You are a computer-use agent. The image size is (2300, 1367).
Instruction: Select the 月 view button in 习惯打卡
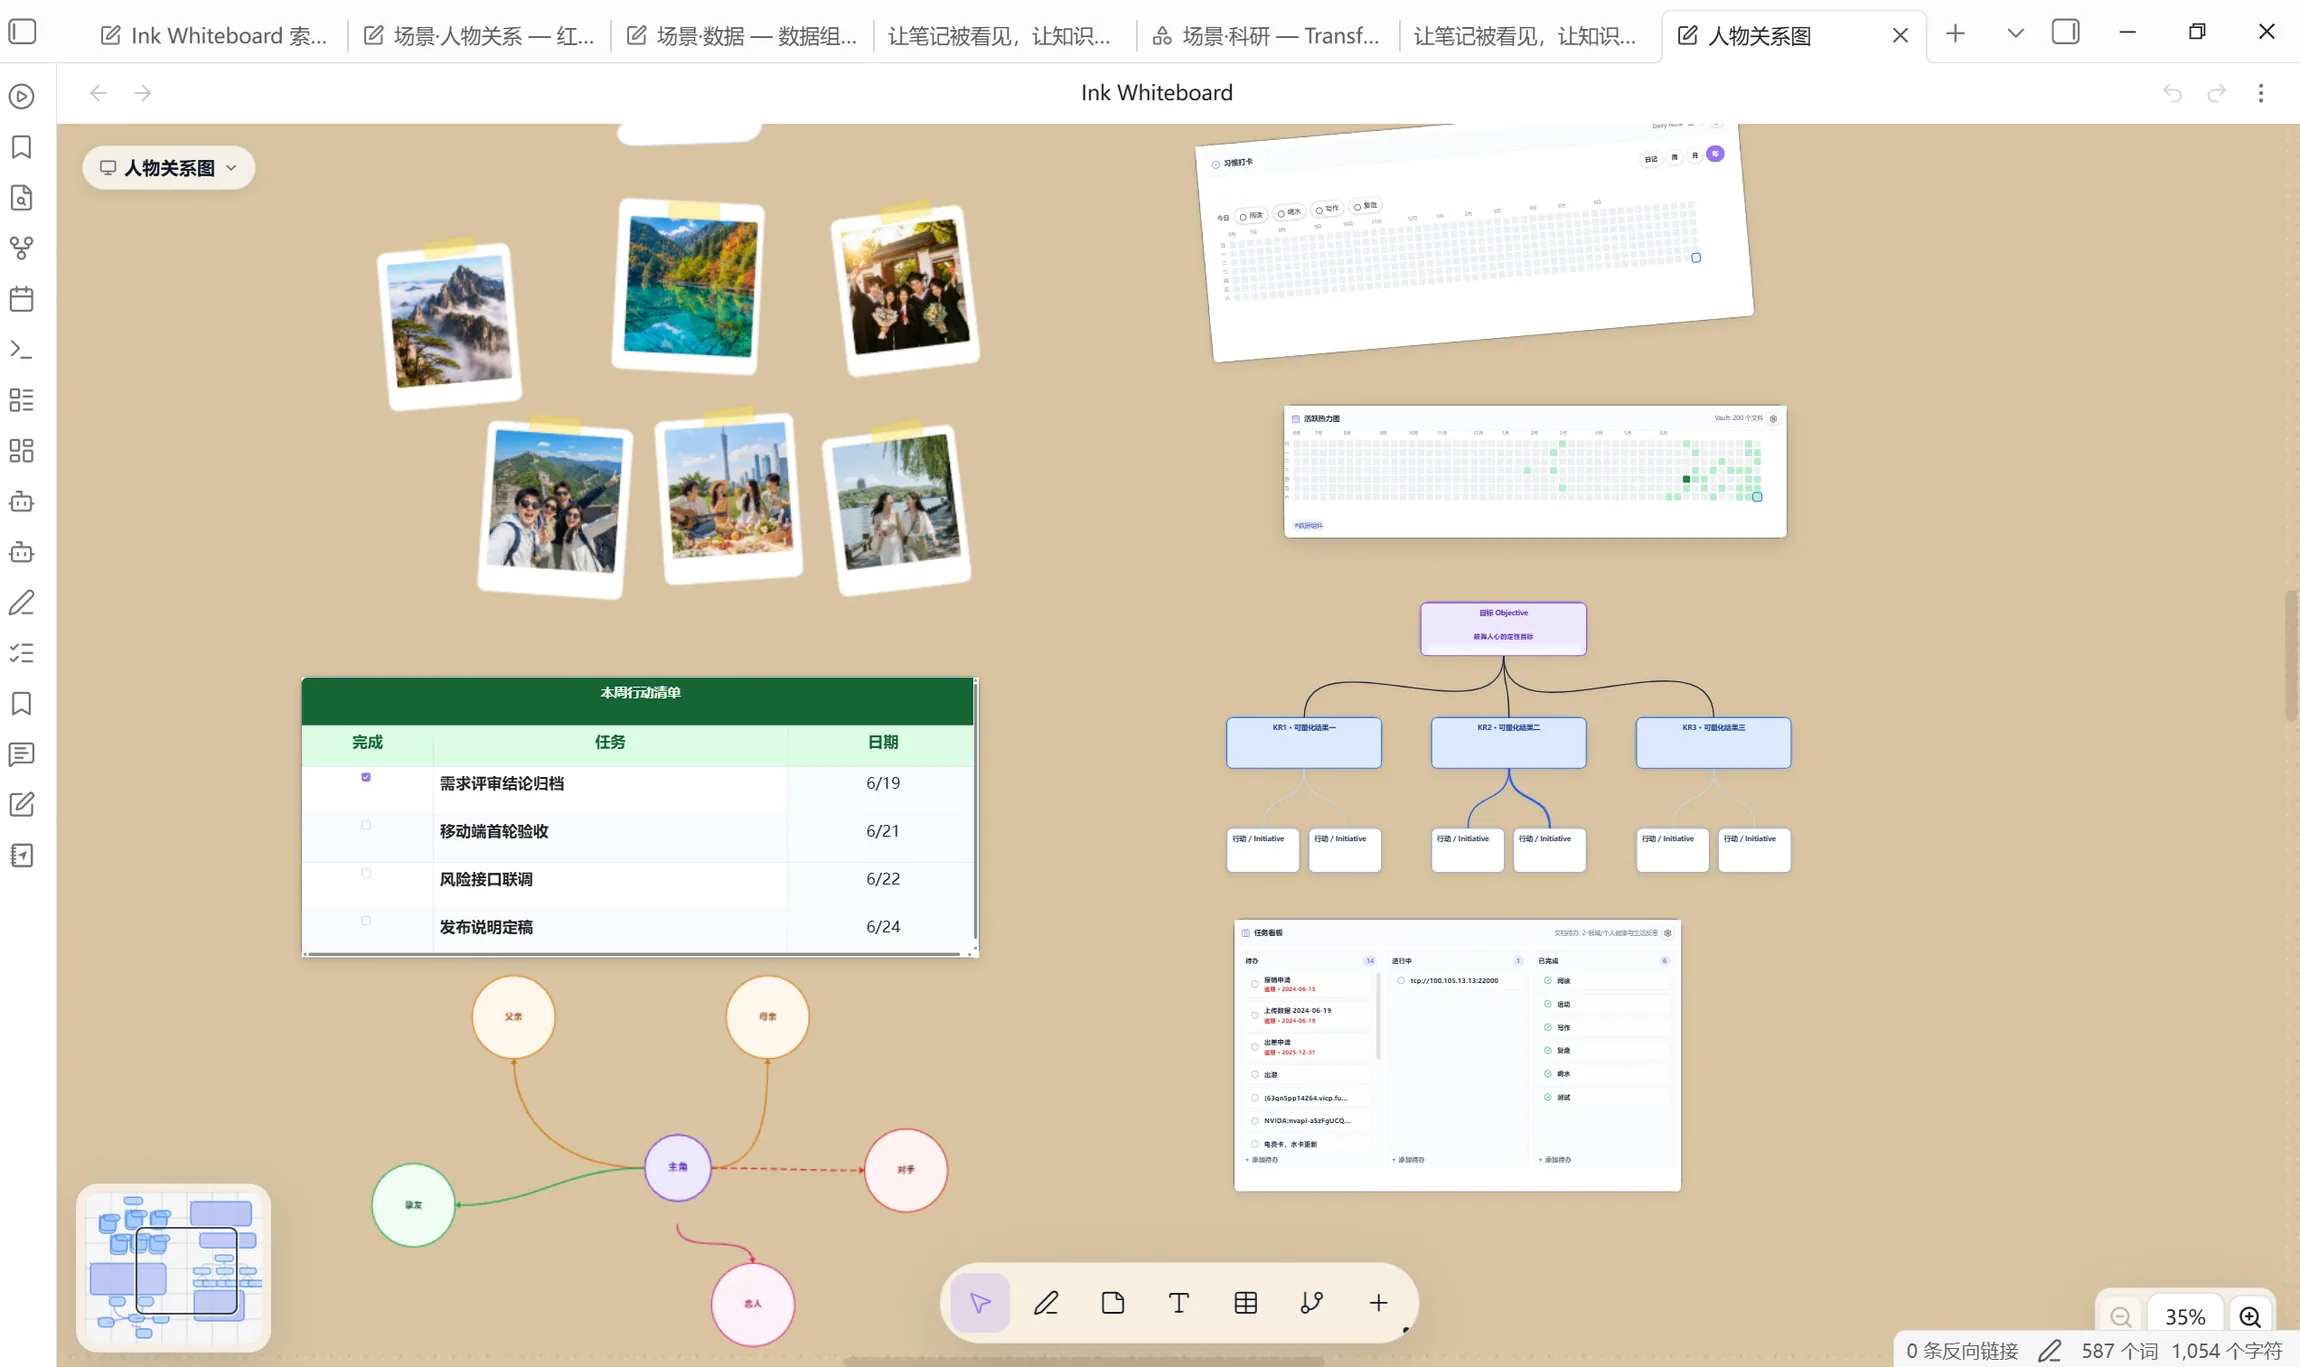[x=1694, y=155]
